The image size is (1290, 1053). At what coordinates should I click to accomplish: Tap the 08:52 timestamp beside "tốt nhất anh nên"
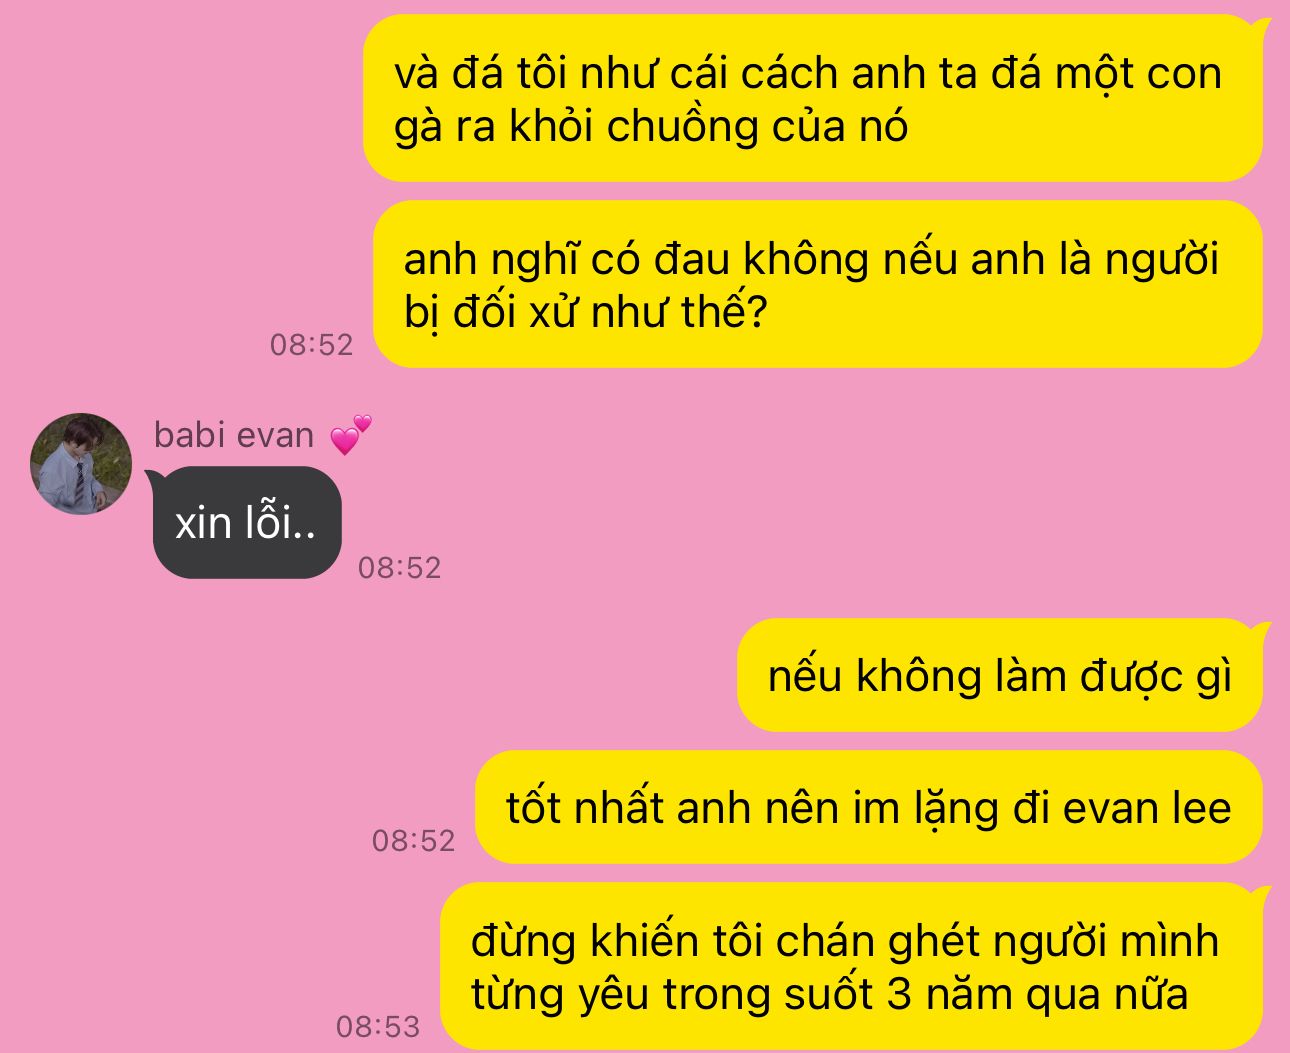click(x=413, y=840)
